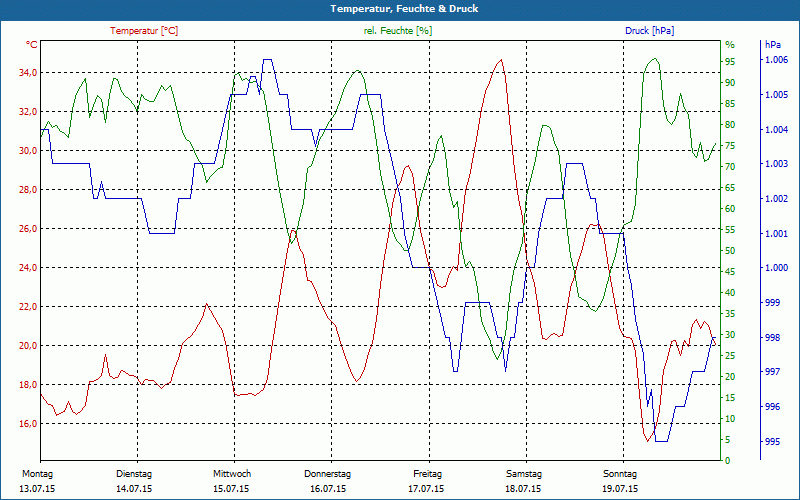Click the 'Freitag' day label
This screenshot has height=500, width=800.
pos(427,474)
